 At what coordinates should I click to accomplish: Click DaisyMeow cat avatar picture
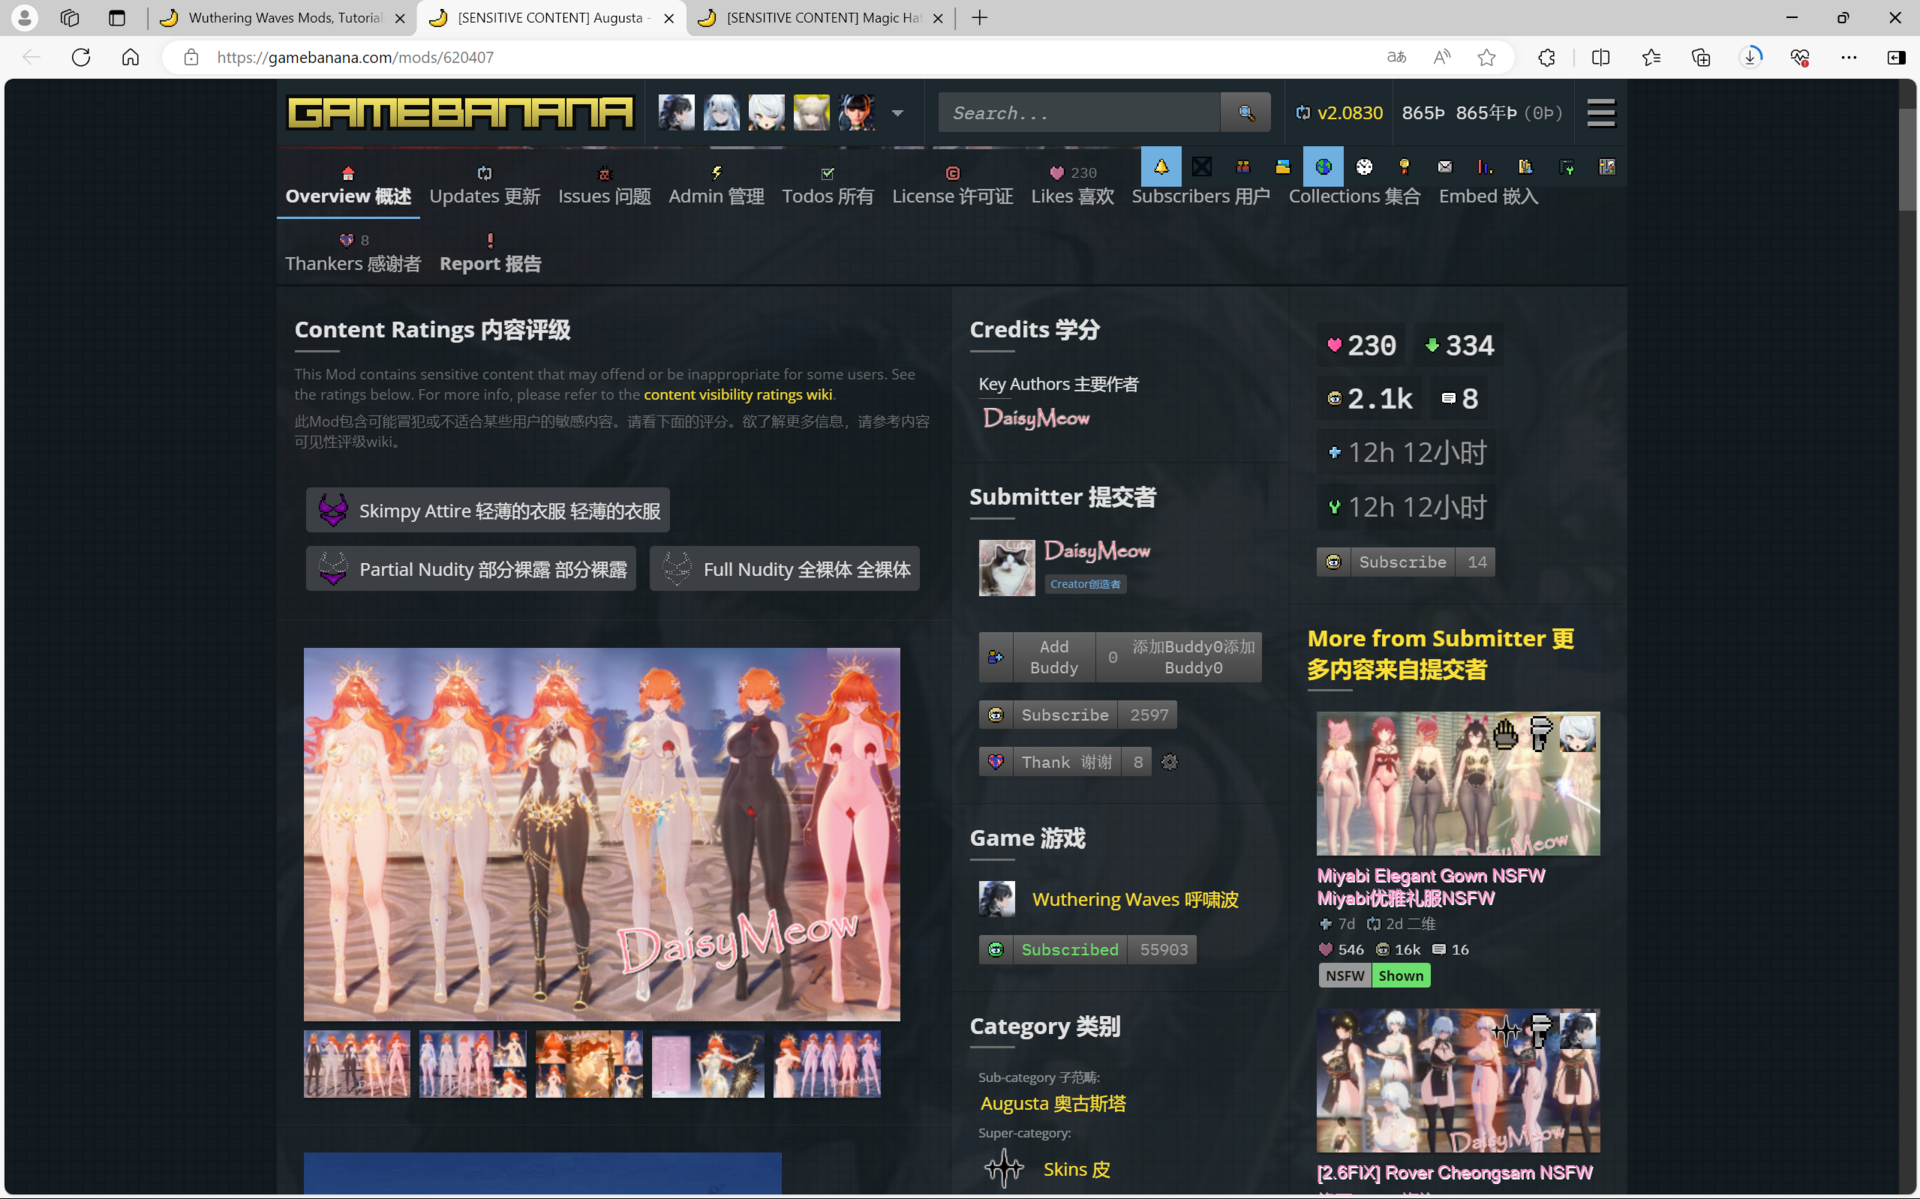tap(1006, 568)
